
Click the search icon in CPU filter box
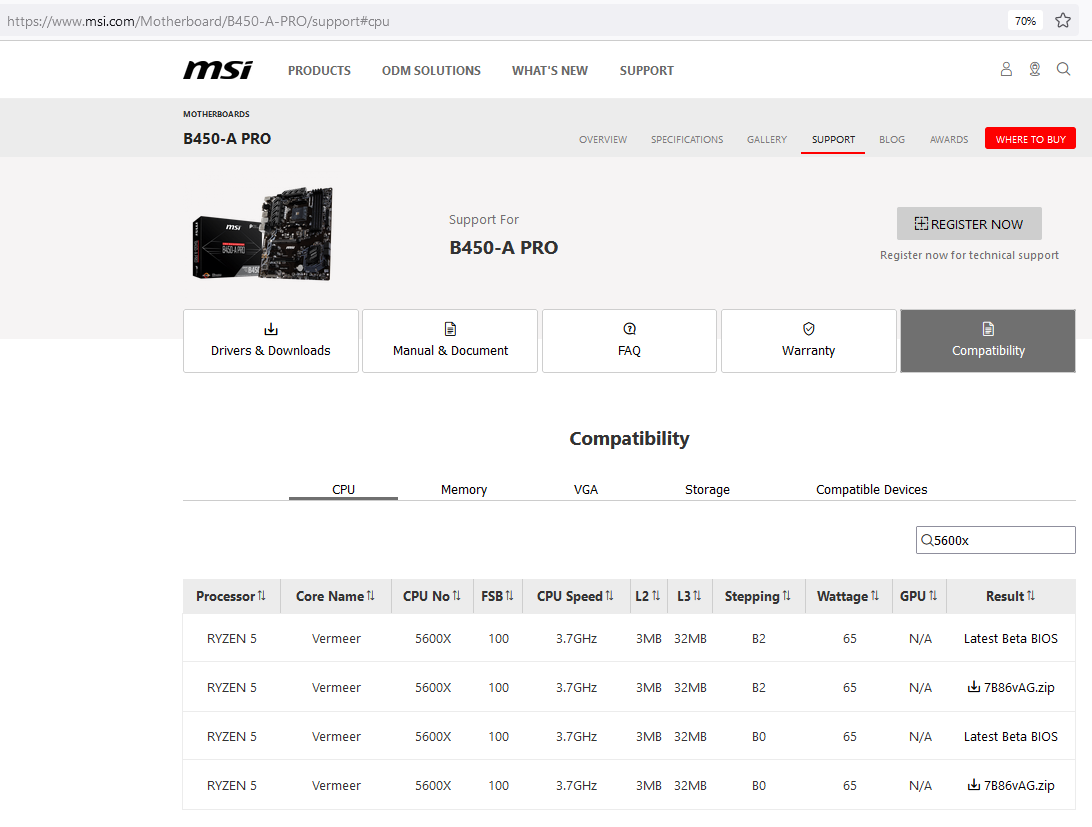click(927, 540)
